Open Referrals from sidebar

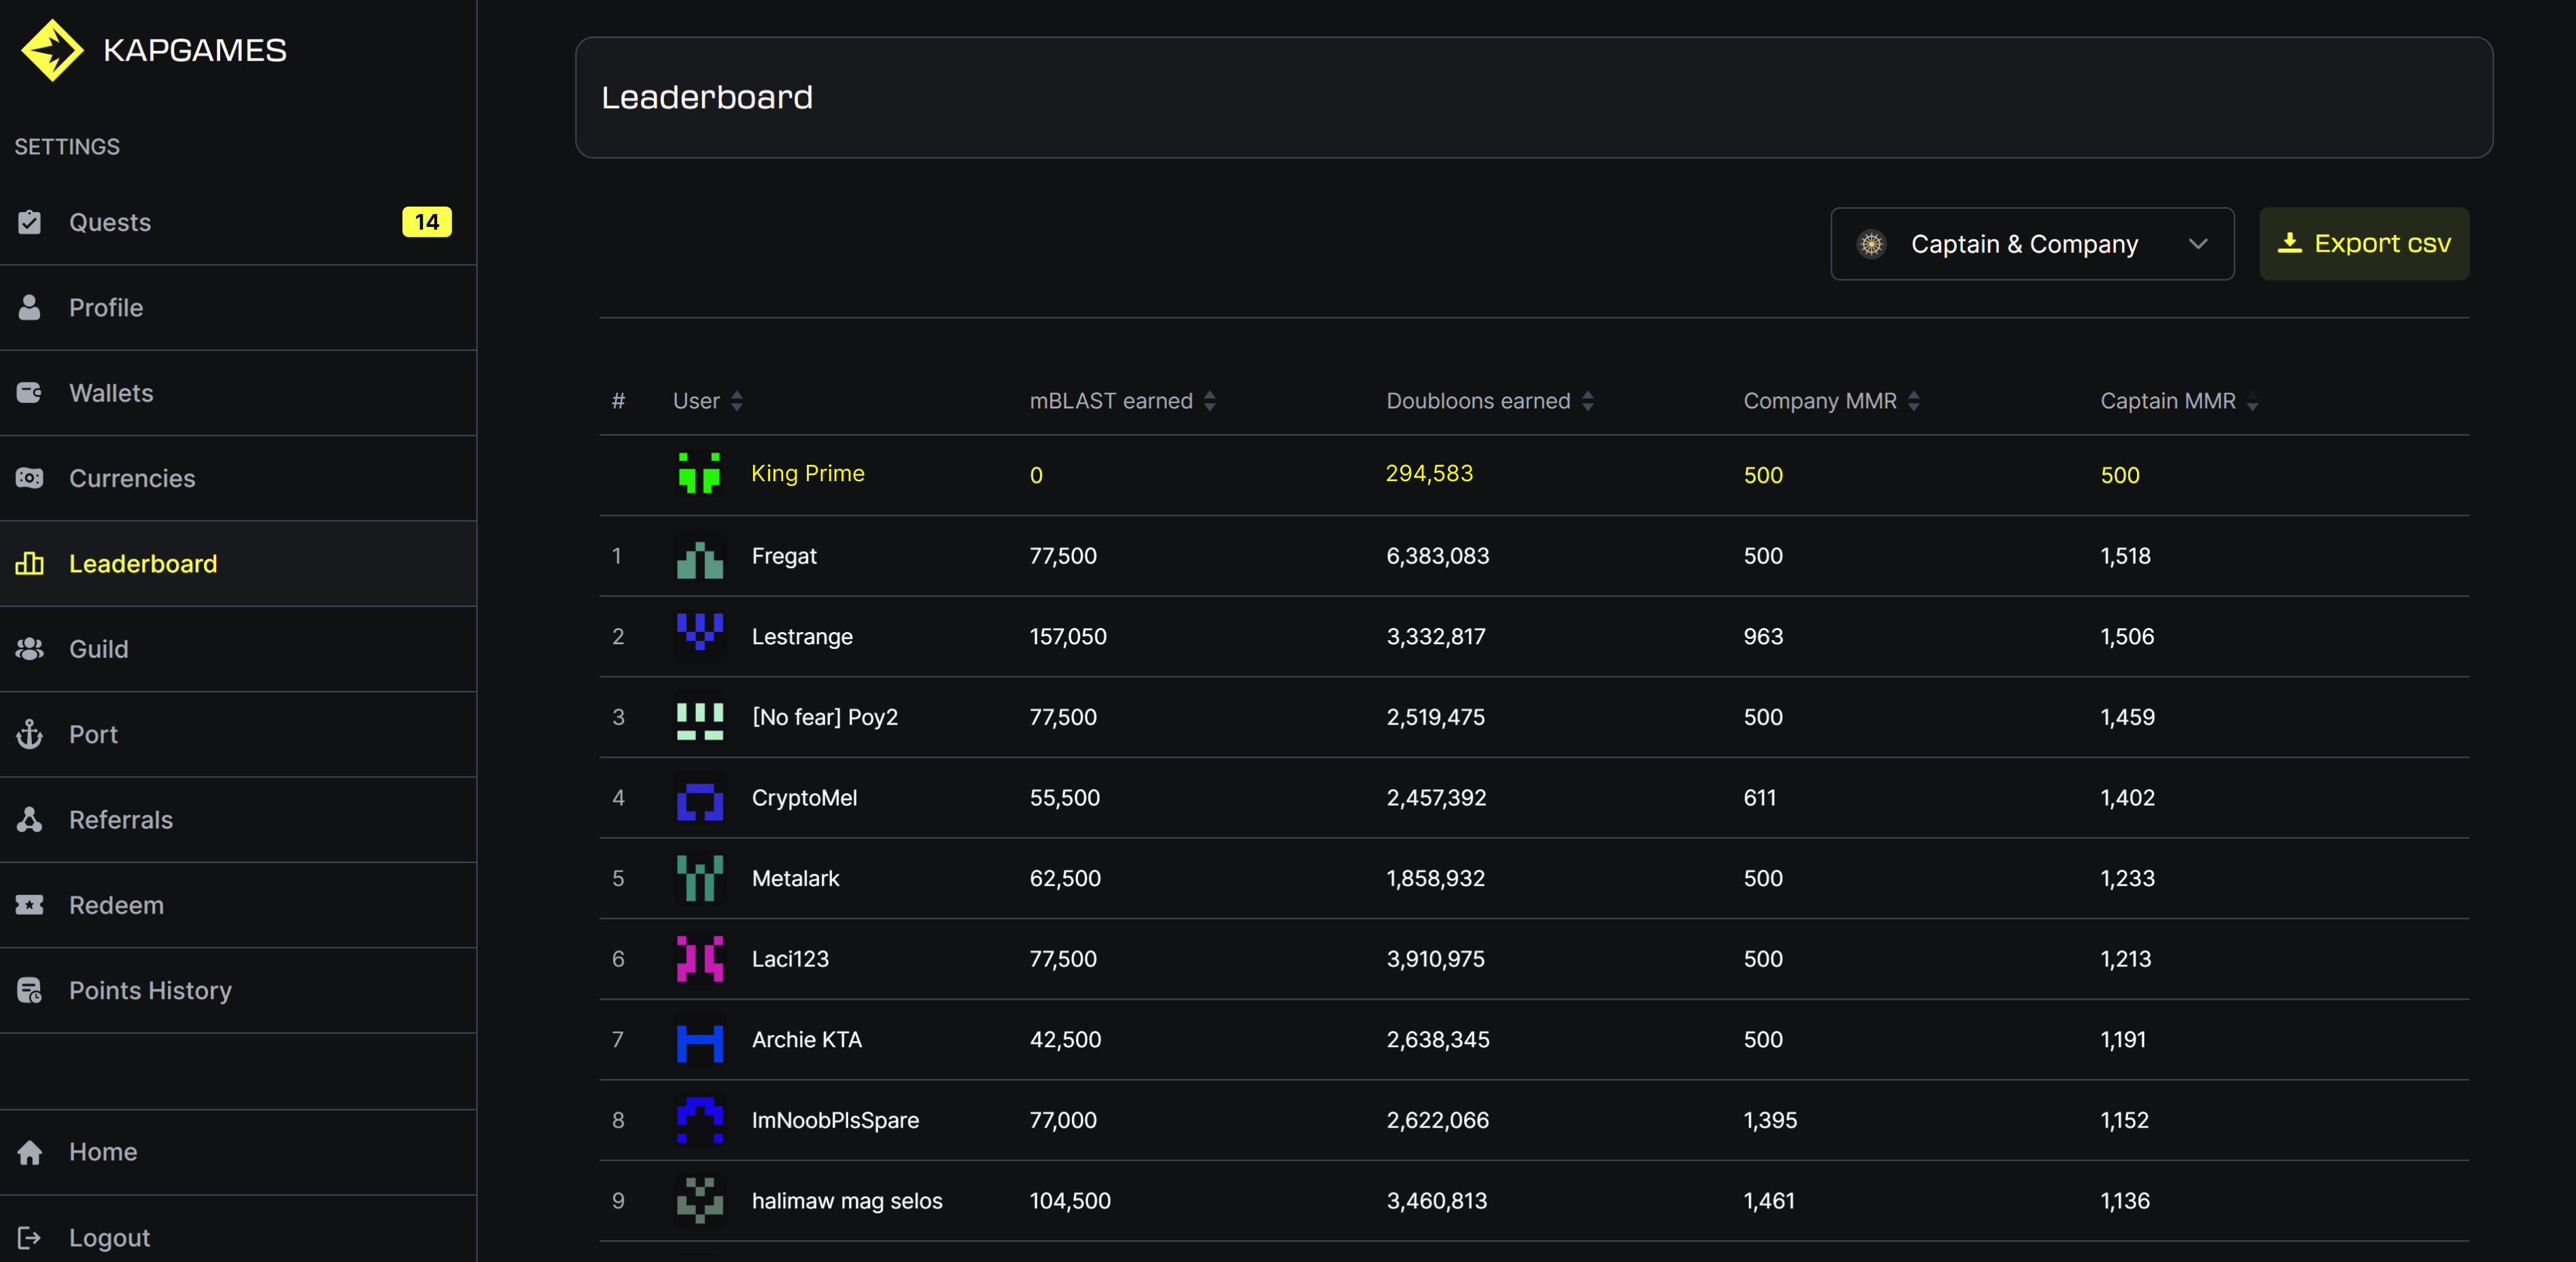tap(238, 820)
